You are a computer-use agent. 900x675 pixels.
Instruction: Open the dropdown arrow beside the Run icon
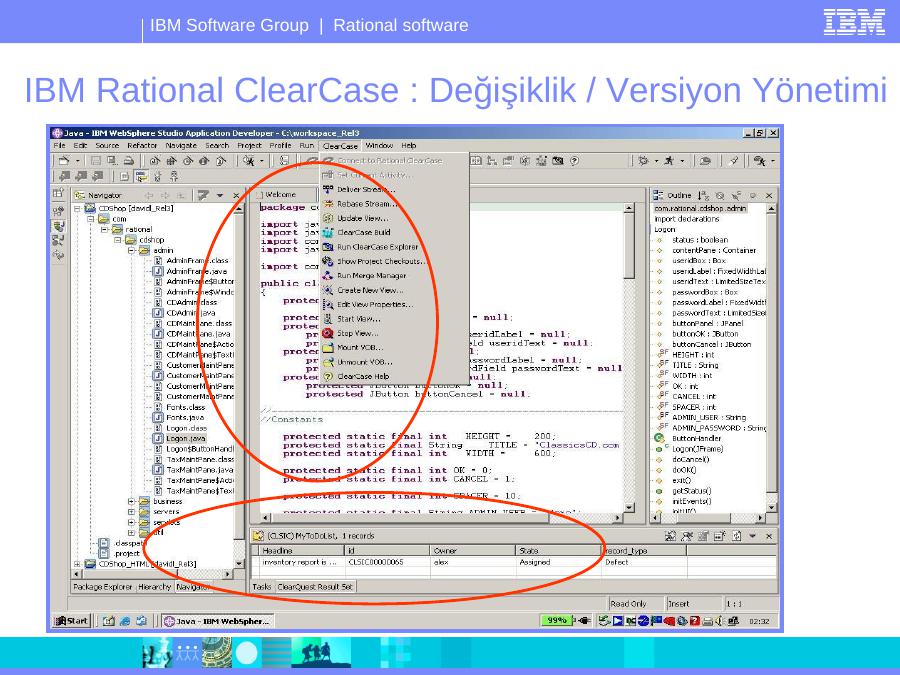(x=682, y=161)
